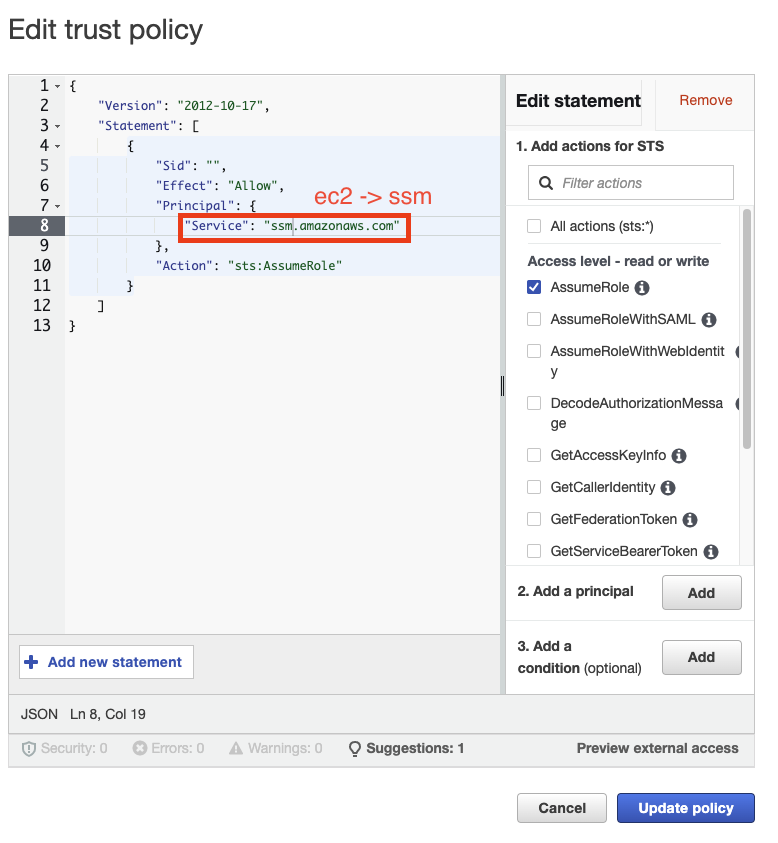Click the "Effect" key on line 6
778x843 pixels.
pos(184,186)
